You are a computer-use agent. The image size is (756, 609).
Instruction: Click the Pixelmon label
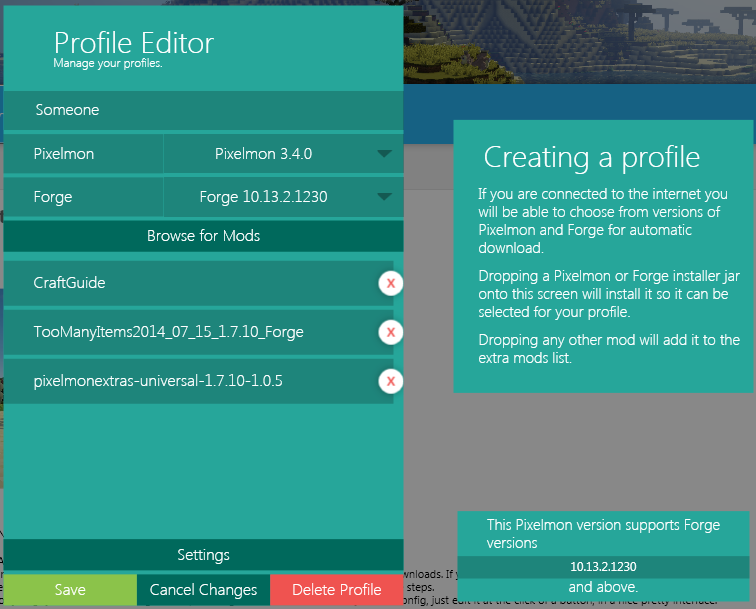64,154
